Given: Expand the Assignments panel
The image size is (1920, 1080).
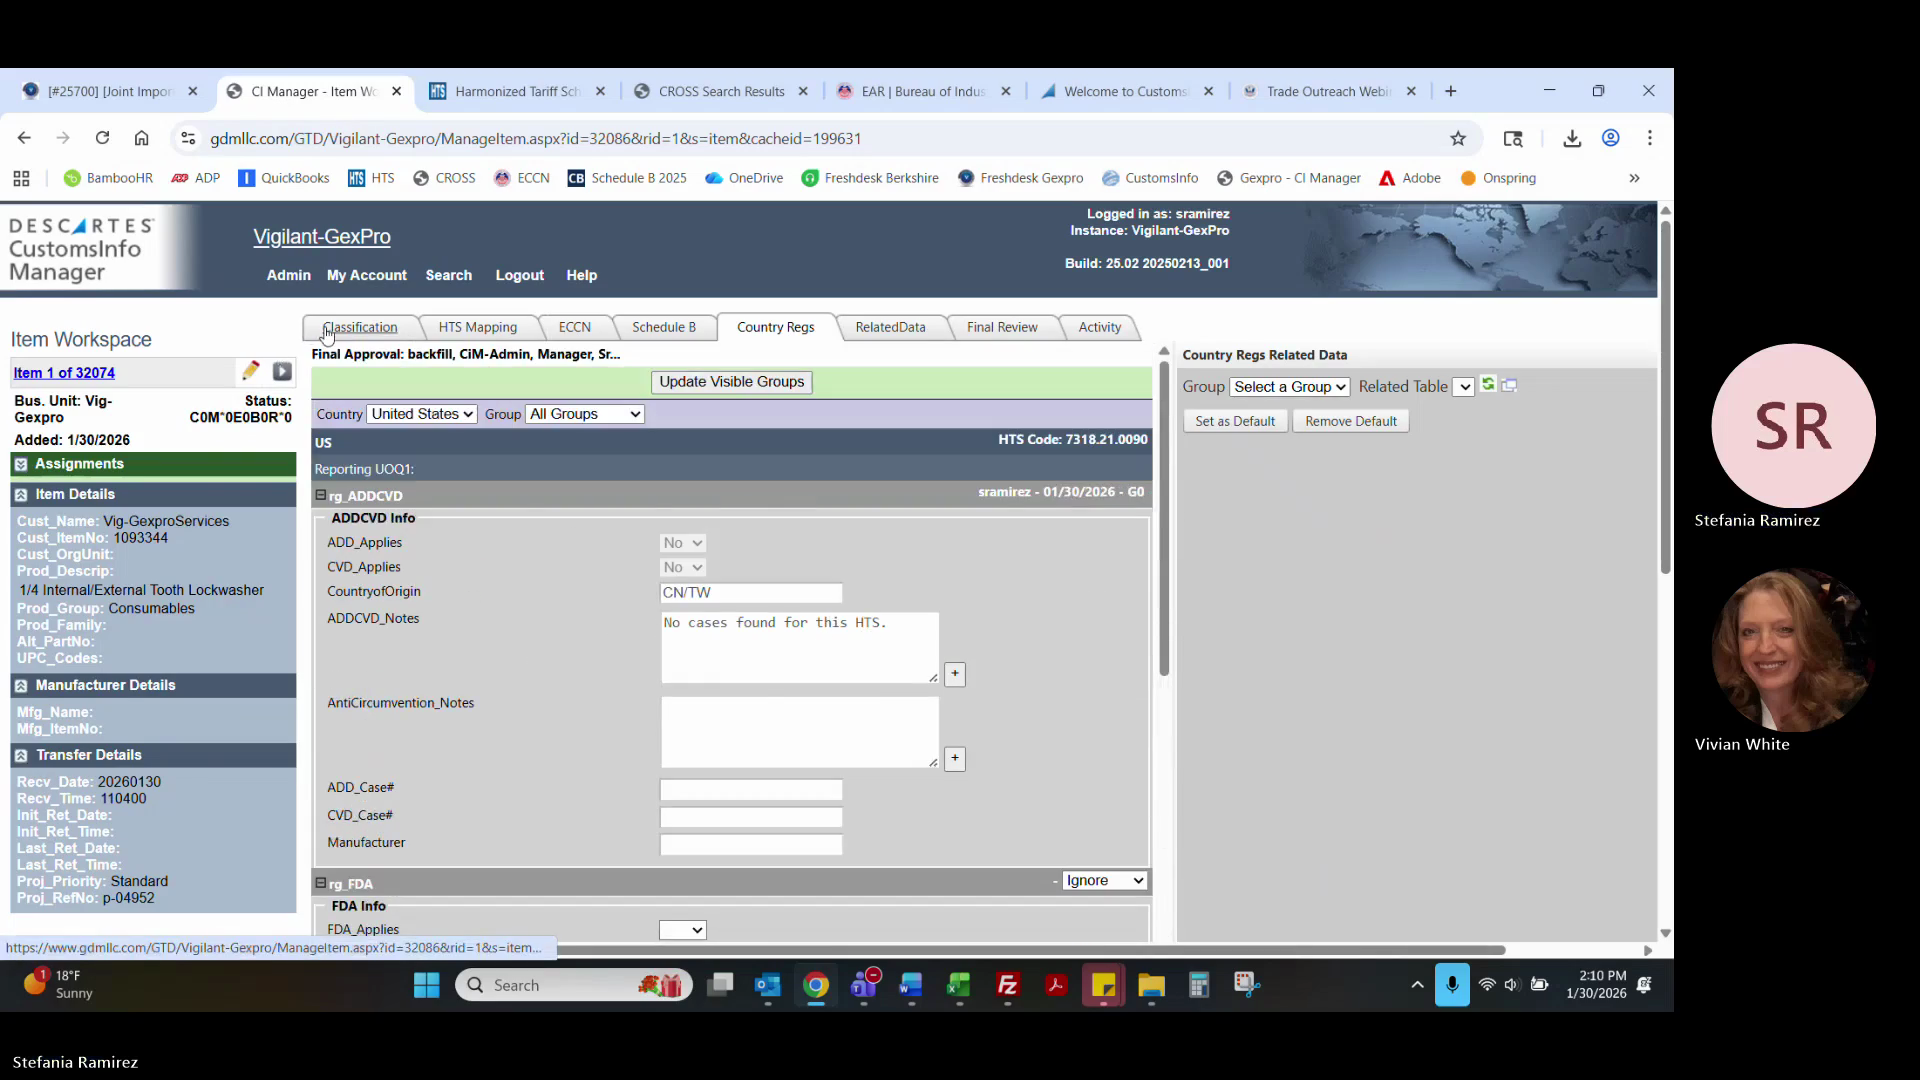Looking at the screenshot, I should click(x=21, y=464).
